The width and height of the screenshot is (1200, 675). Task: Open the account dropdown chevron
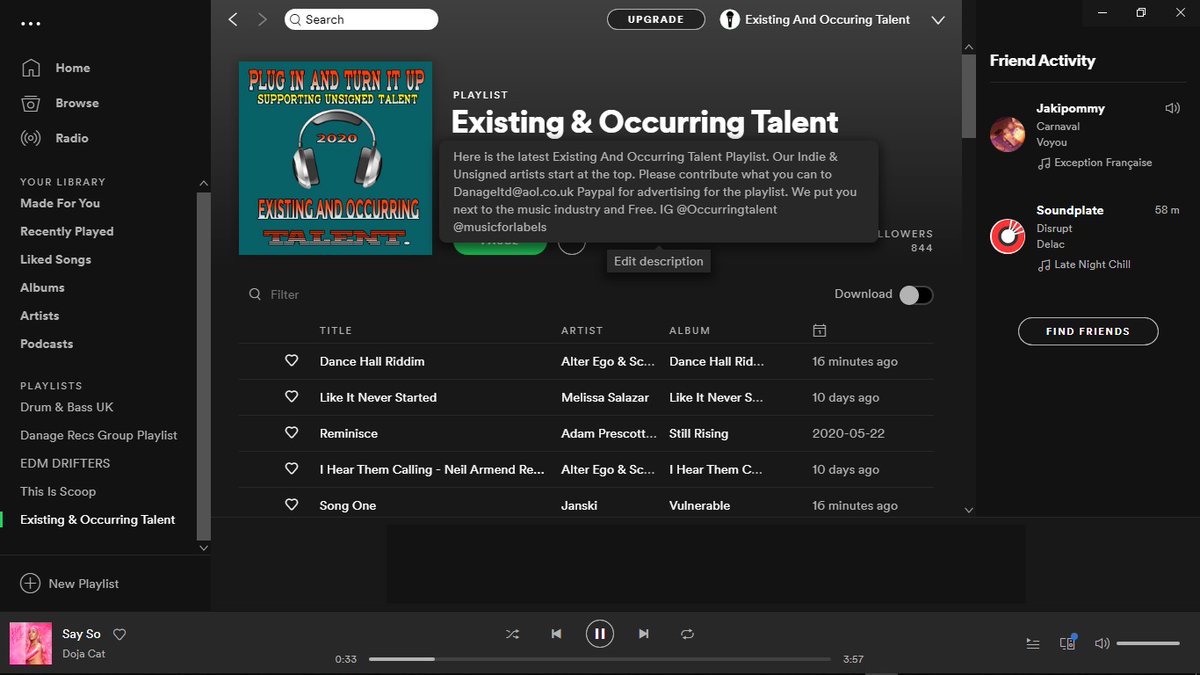937,20
